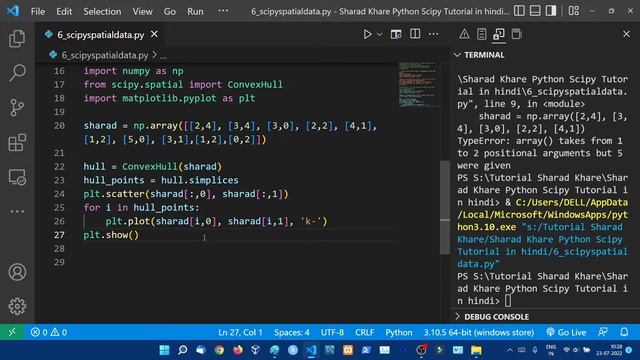The width and height of the screenshot is (640, 360).
Task: Open the Windows Start menu
Action: pos(164,350)
